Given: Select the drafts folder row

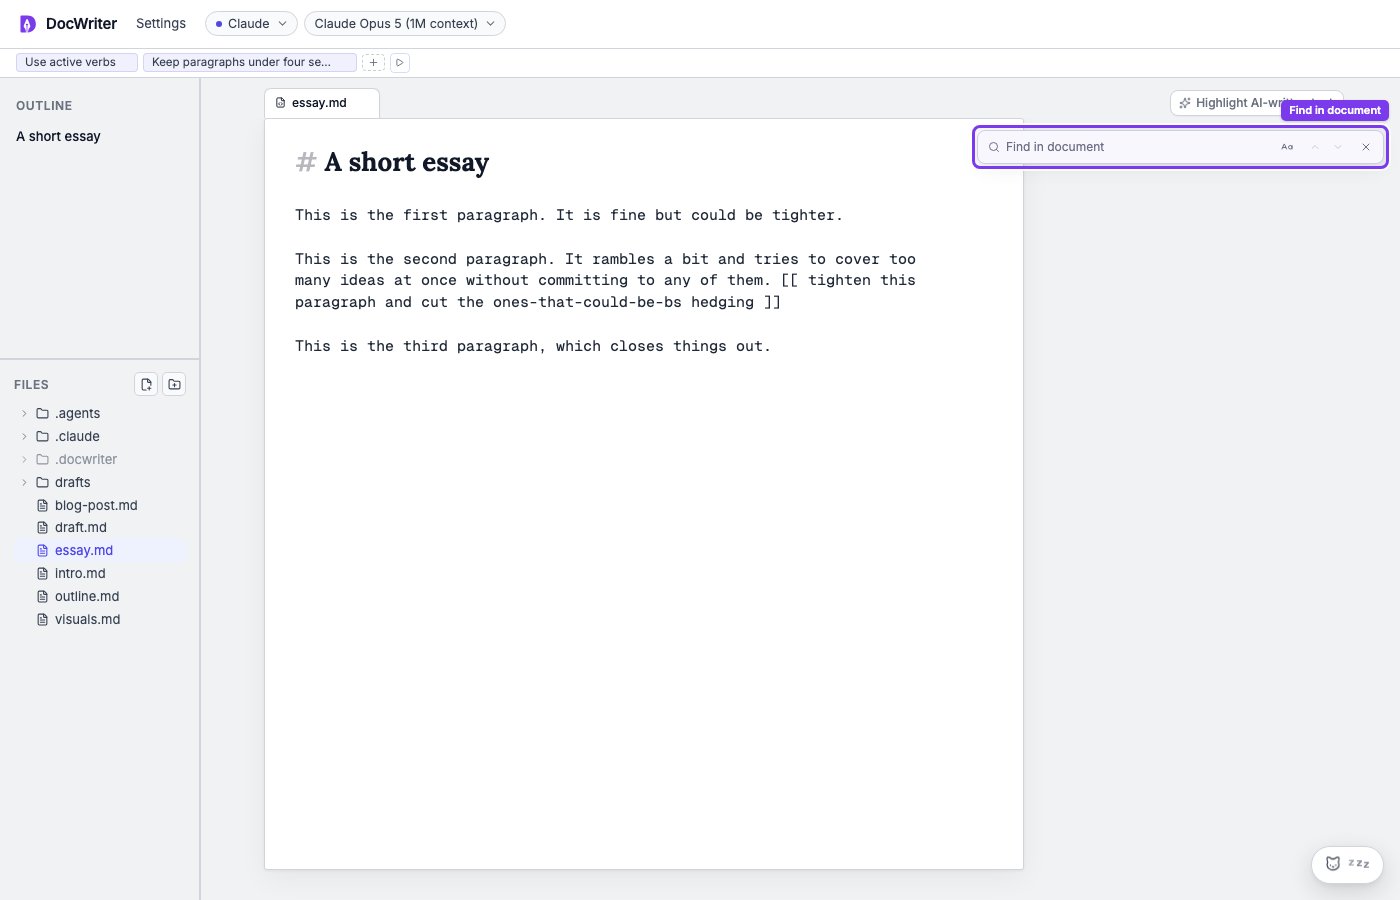Looking at the screenshot, I should point(100,482).
